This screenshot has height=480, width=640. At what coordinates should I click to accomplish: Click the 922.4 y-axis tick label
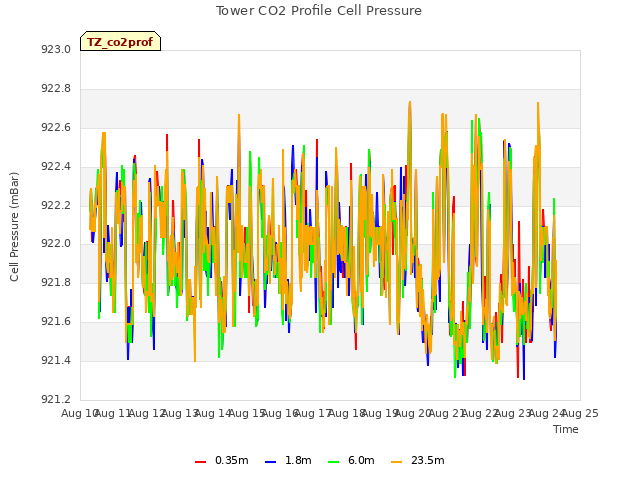56,167
